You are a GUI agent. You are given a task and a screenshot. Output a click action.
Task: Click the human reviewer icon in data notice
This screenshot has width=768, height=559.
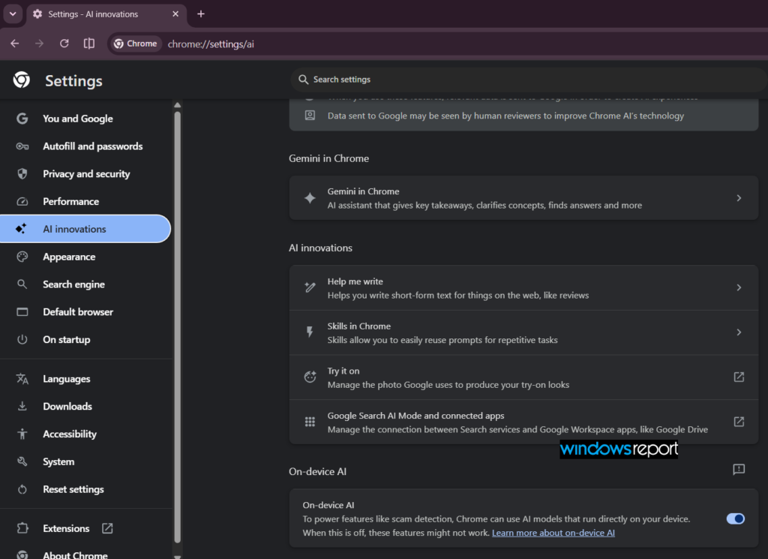click(x=310, y=116)
